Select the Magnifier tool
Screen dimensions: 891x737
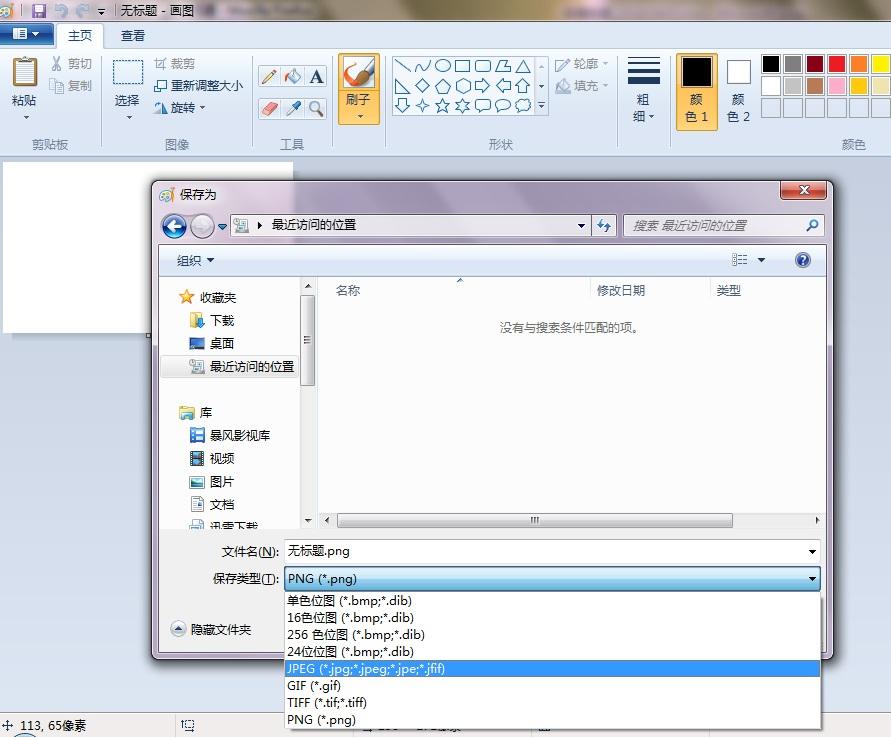pos(317,108)
